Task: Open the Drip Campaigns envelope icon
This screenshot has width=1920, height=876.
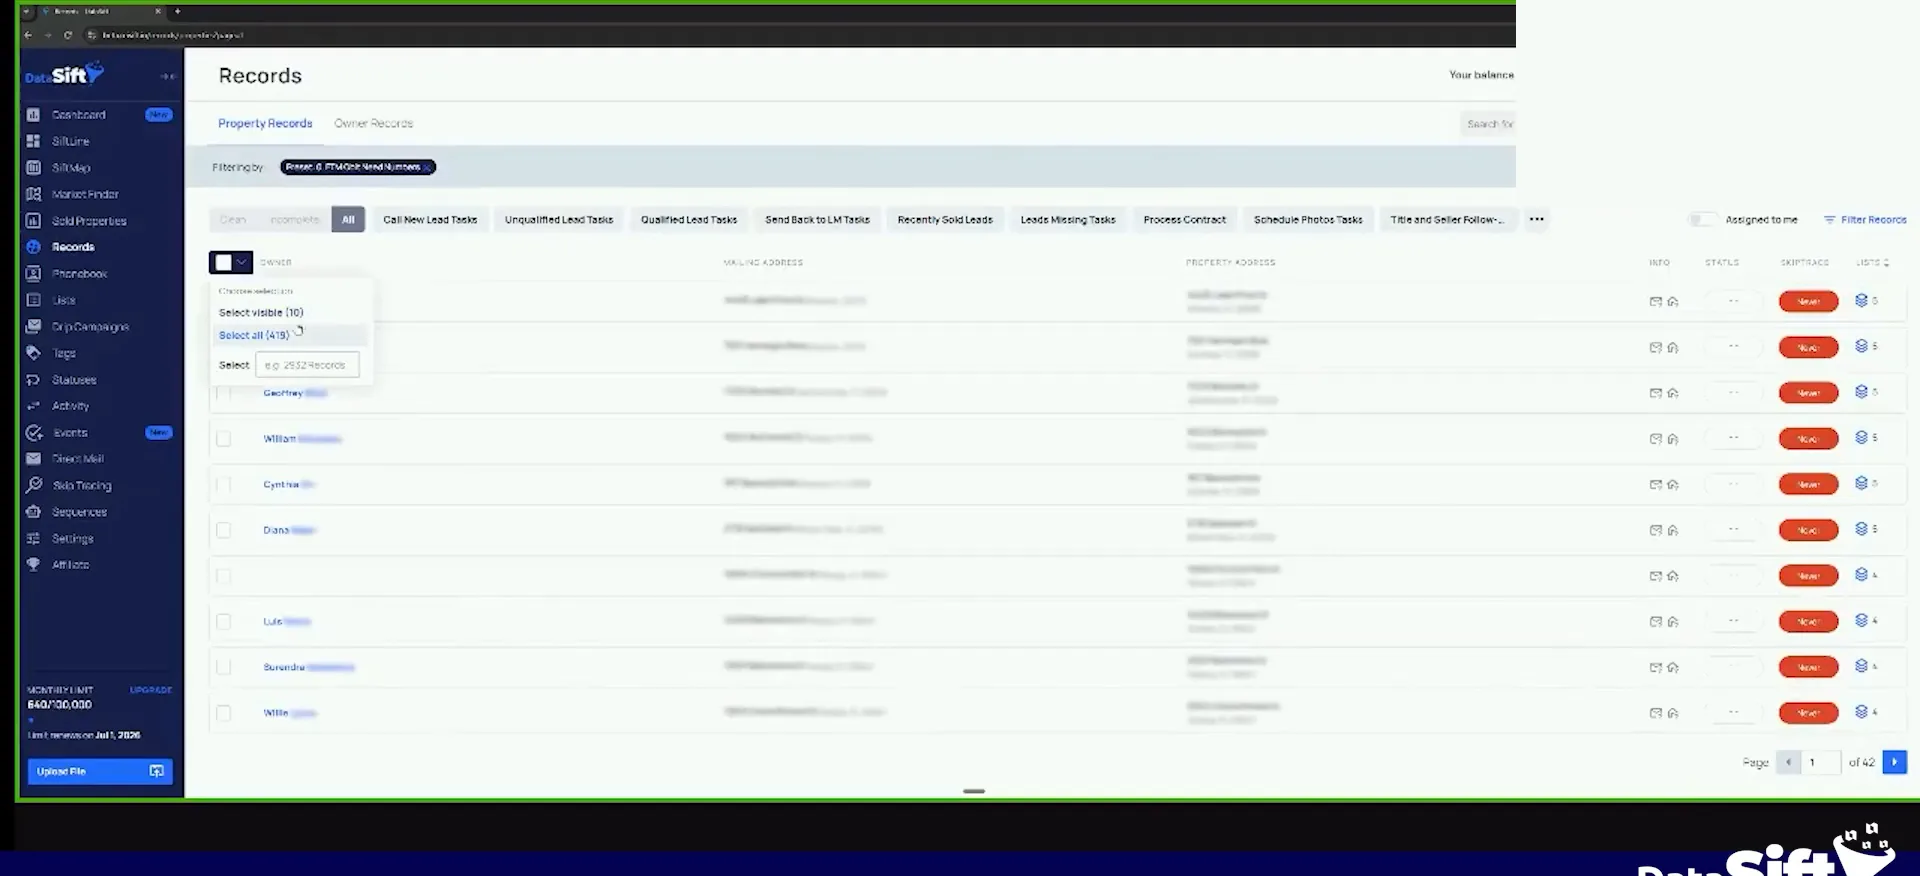Action: [33, 327]
